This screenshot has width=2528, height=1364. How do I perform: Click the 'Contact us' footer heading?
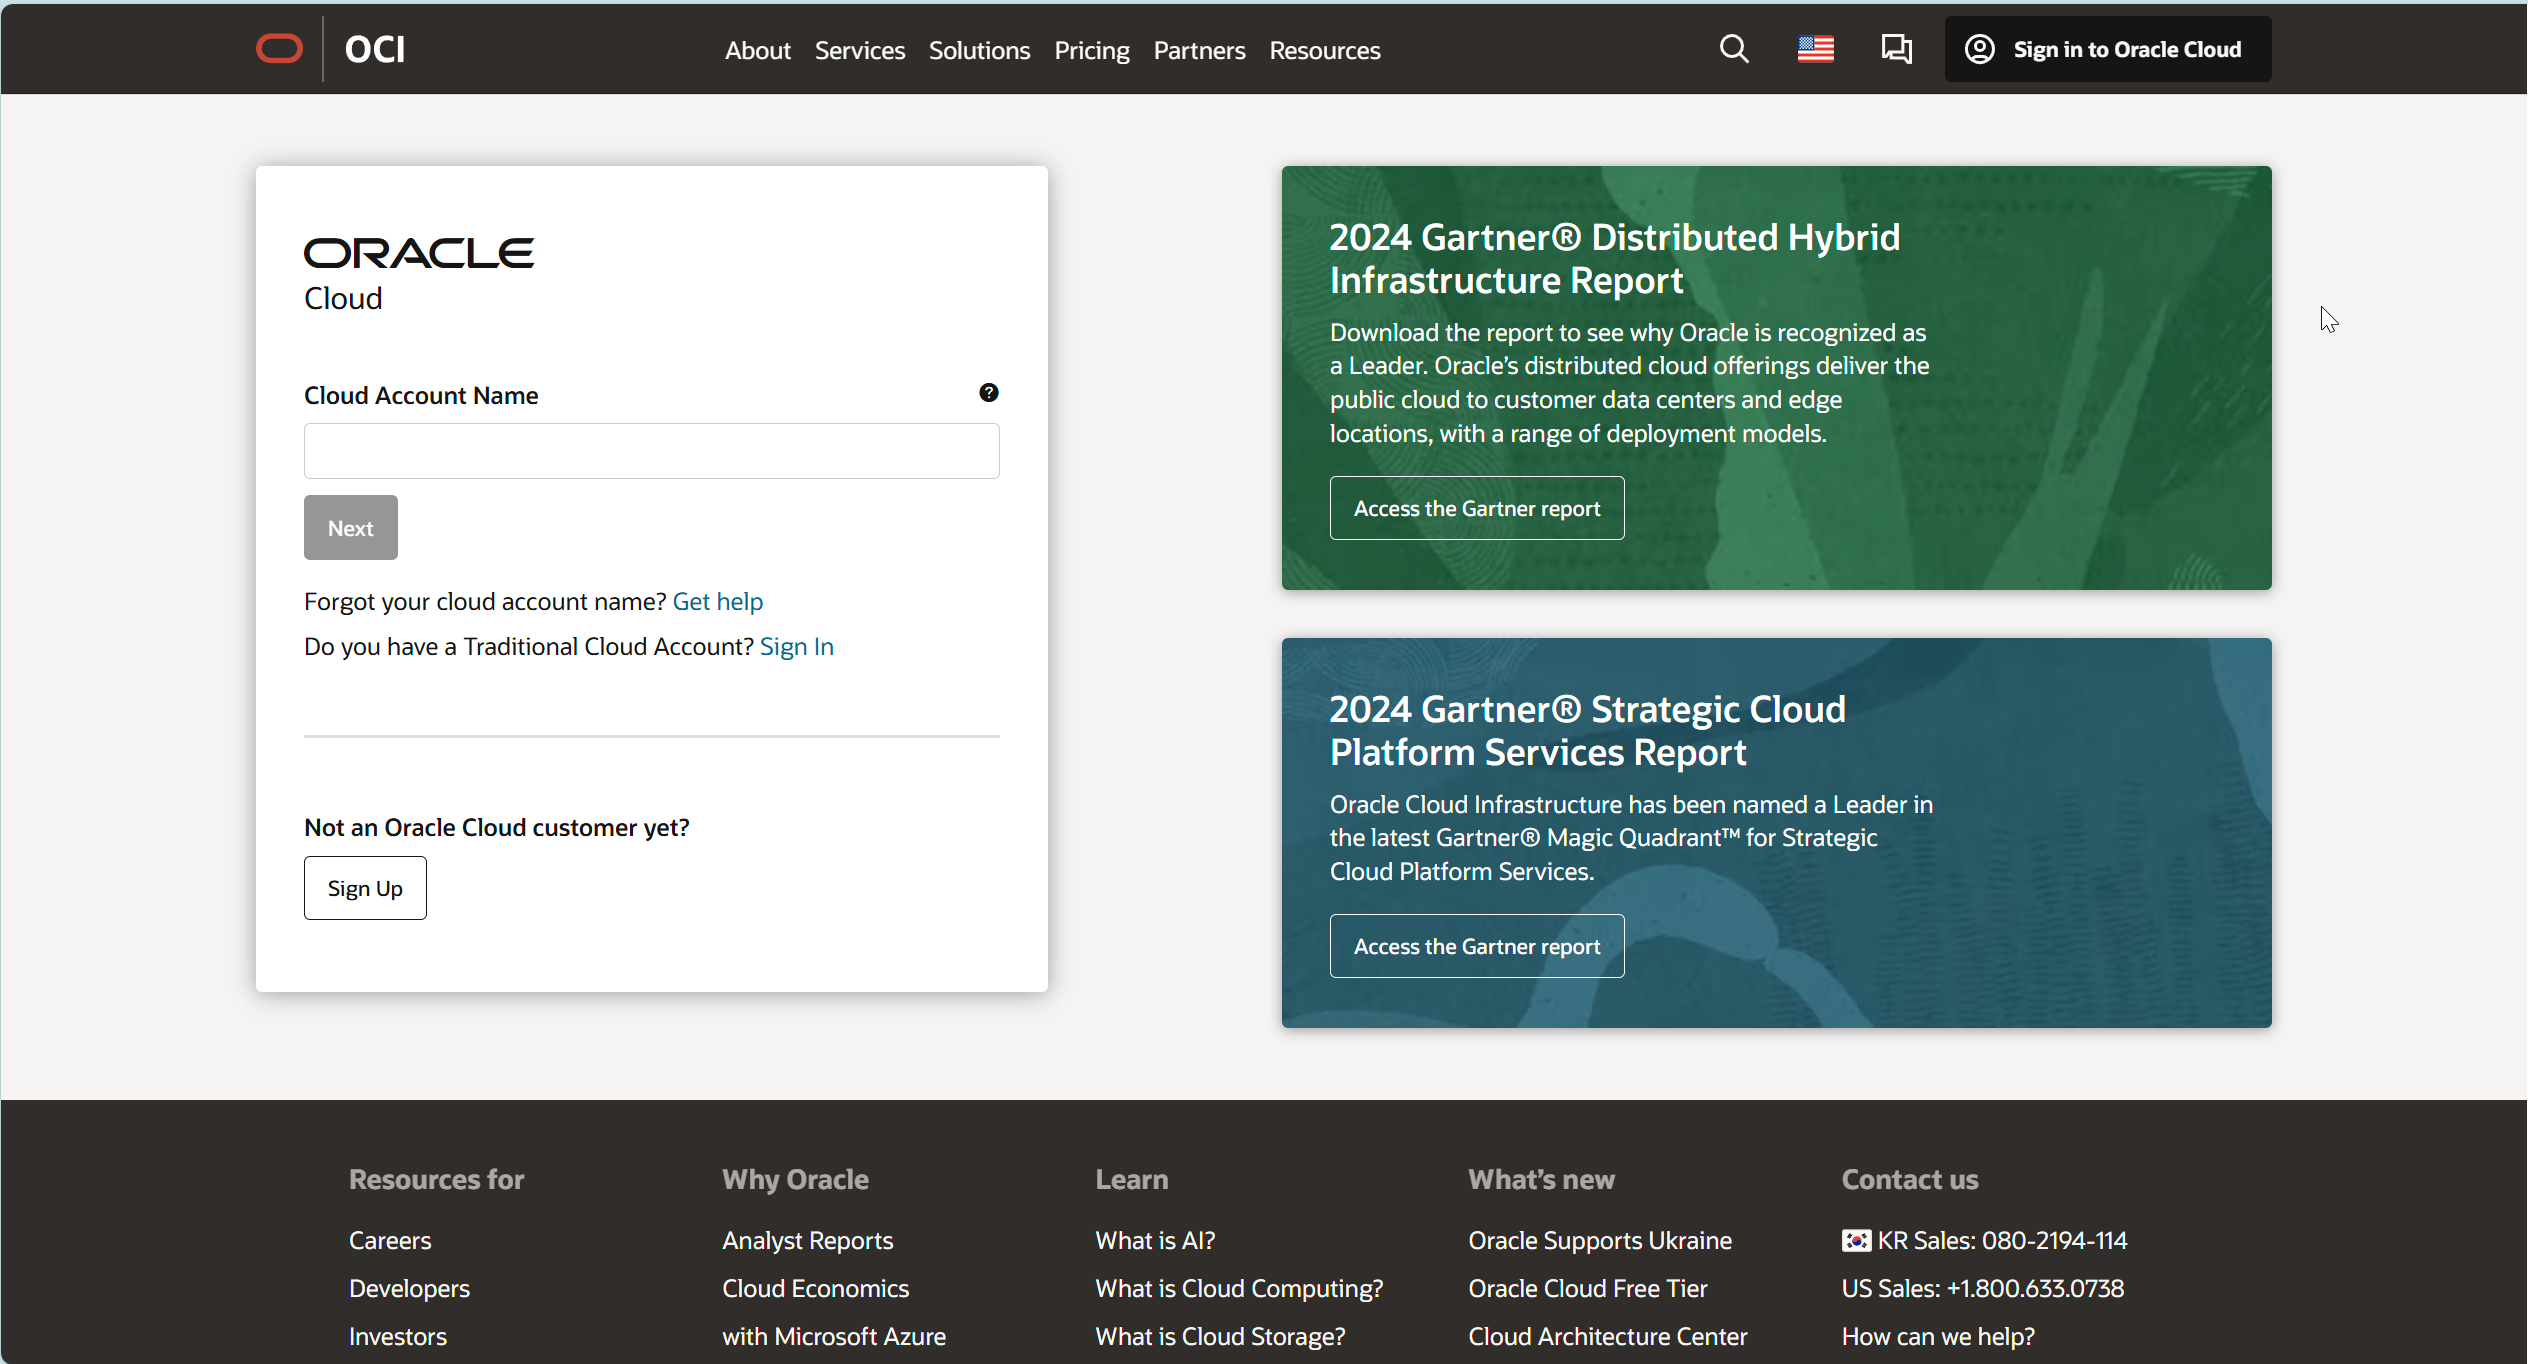pos(1910,1179)
